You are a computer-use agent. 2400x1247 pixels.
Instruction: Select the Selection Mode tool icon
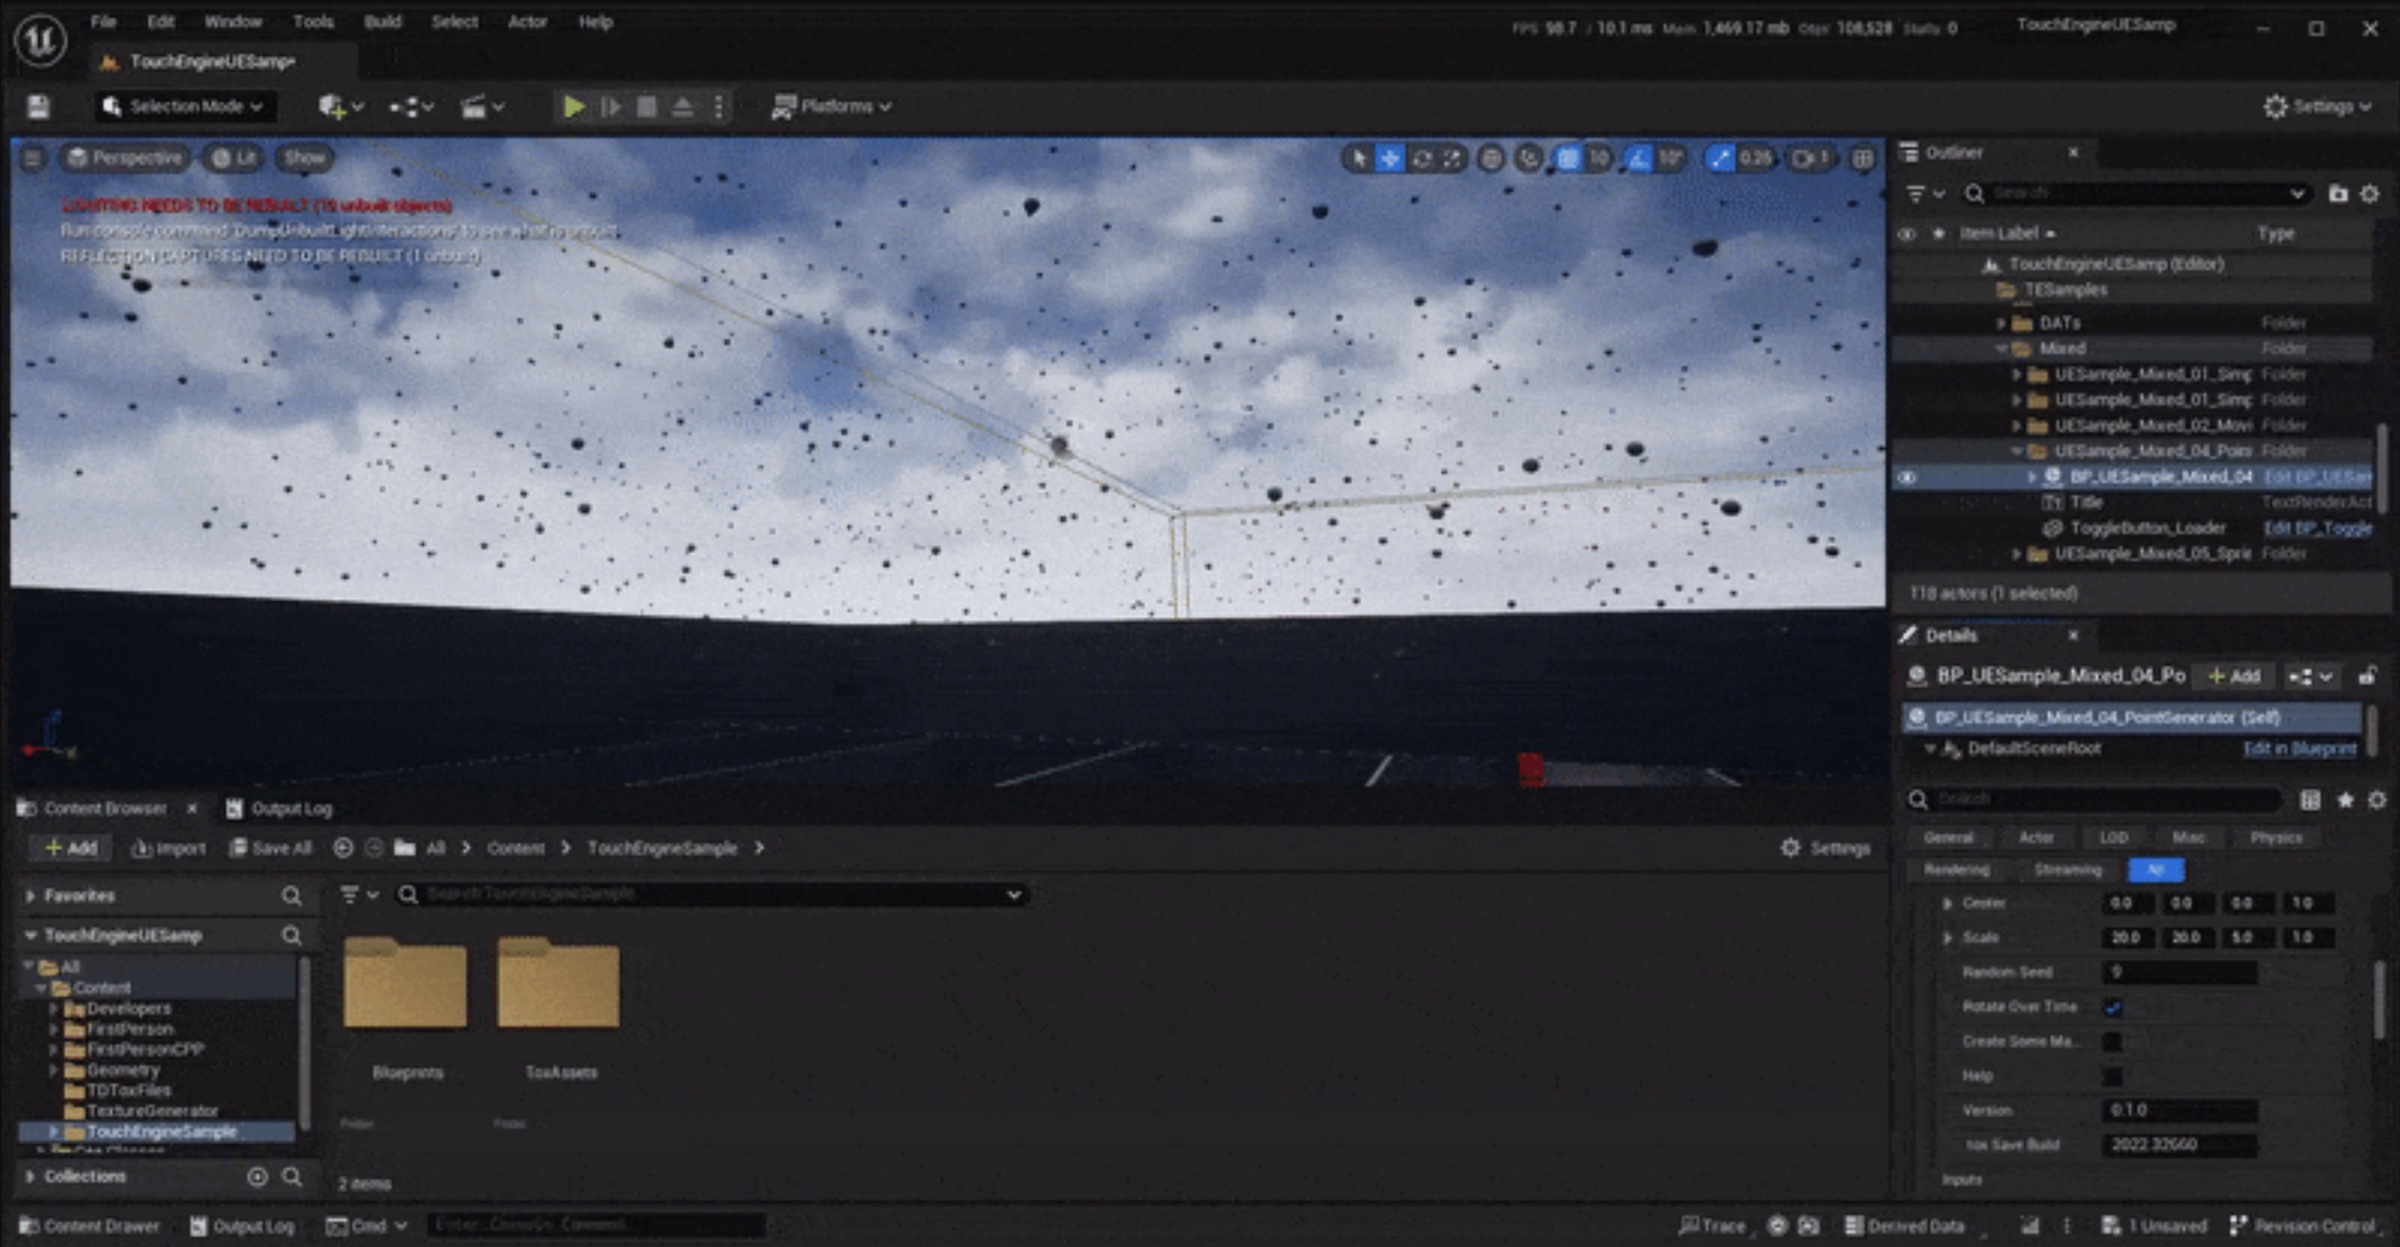point(110,106)
